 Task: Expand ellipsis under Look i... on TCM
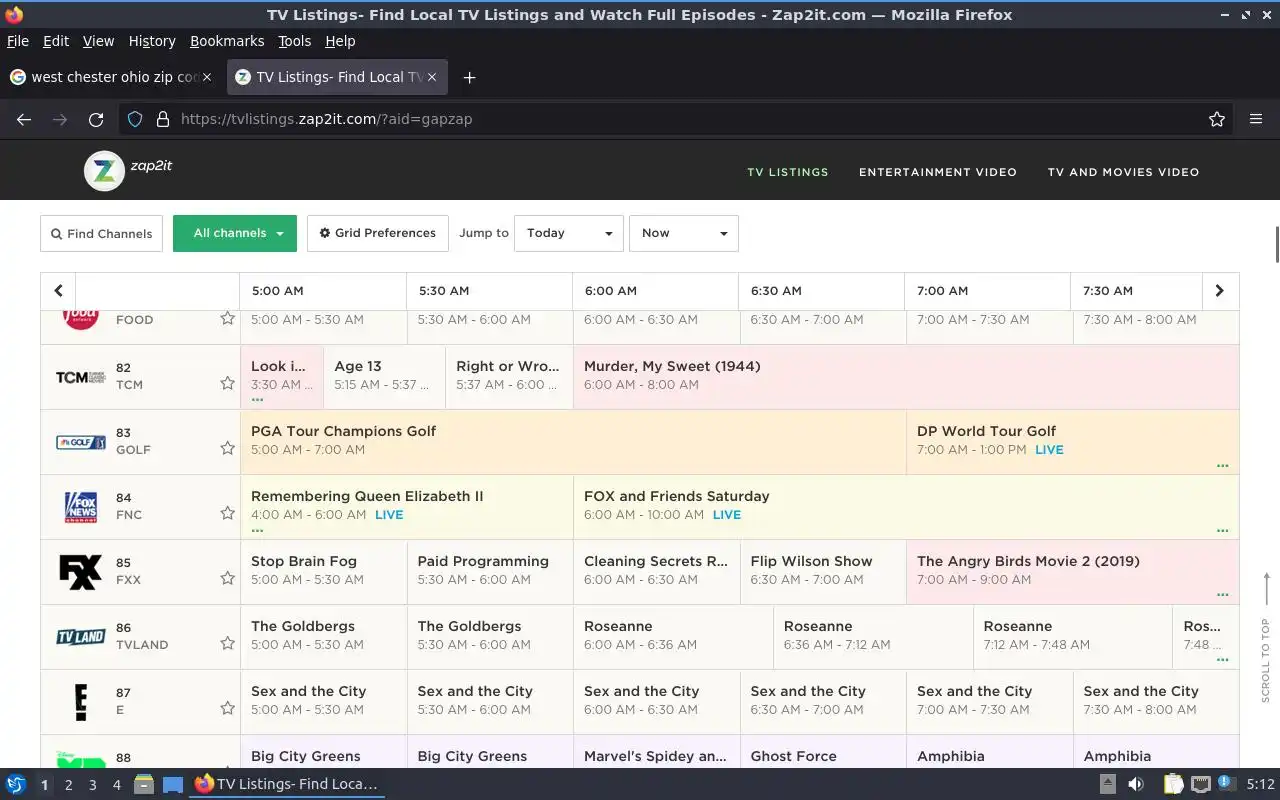[x=257, y=400]
